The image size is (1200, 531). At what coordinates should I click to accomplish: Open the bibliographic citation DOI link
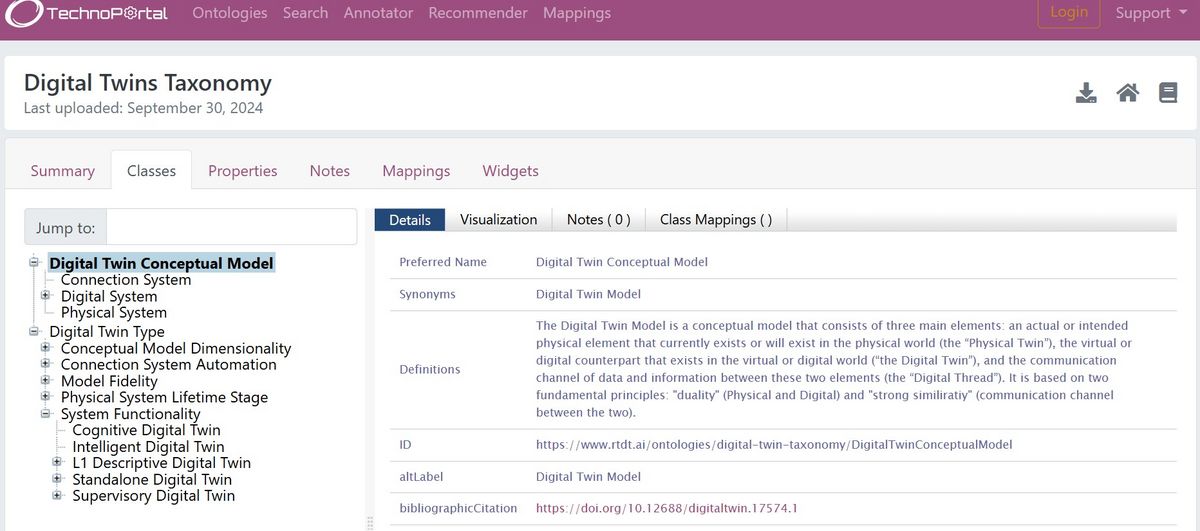[666, 508]
